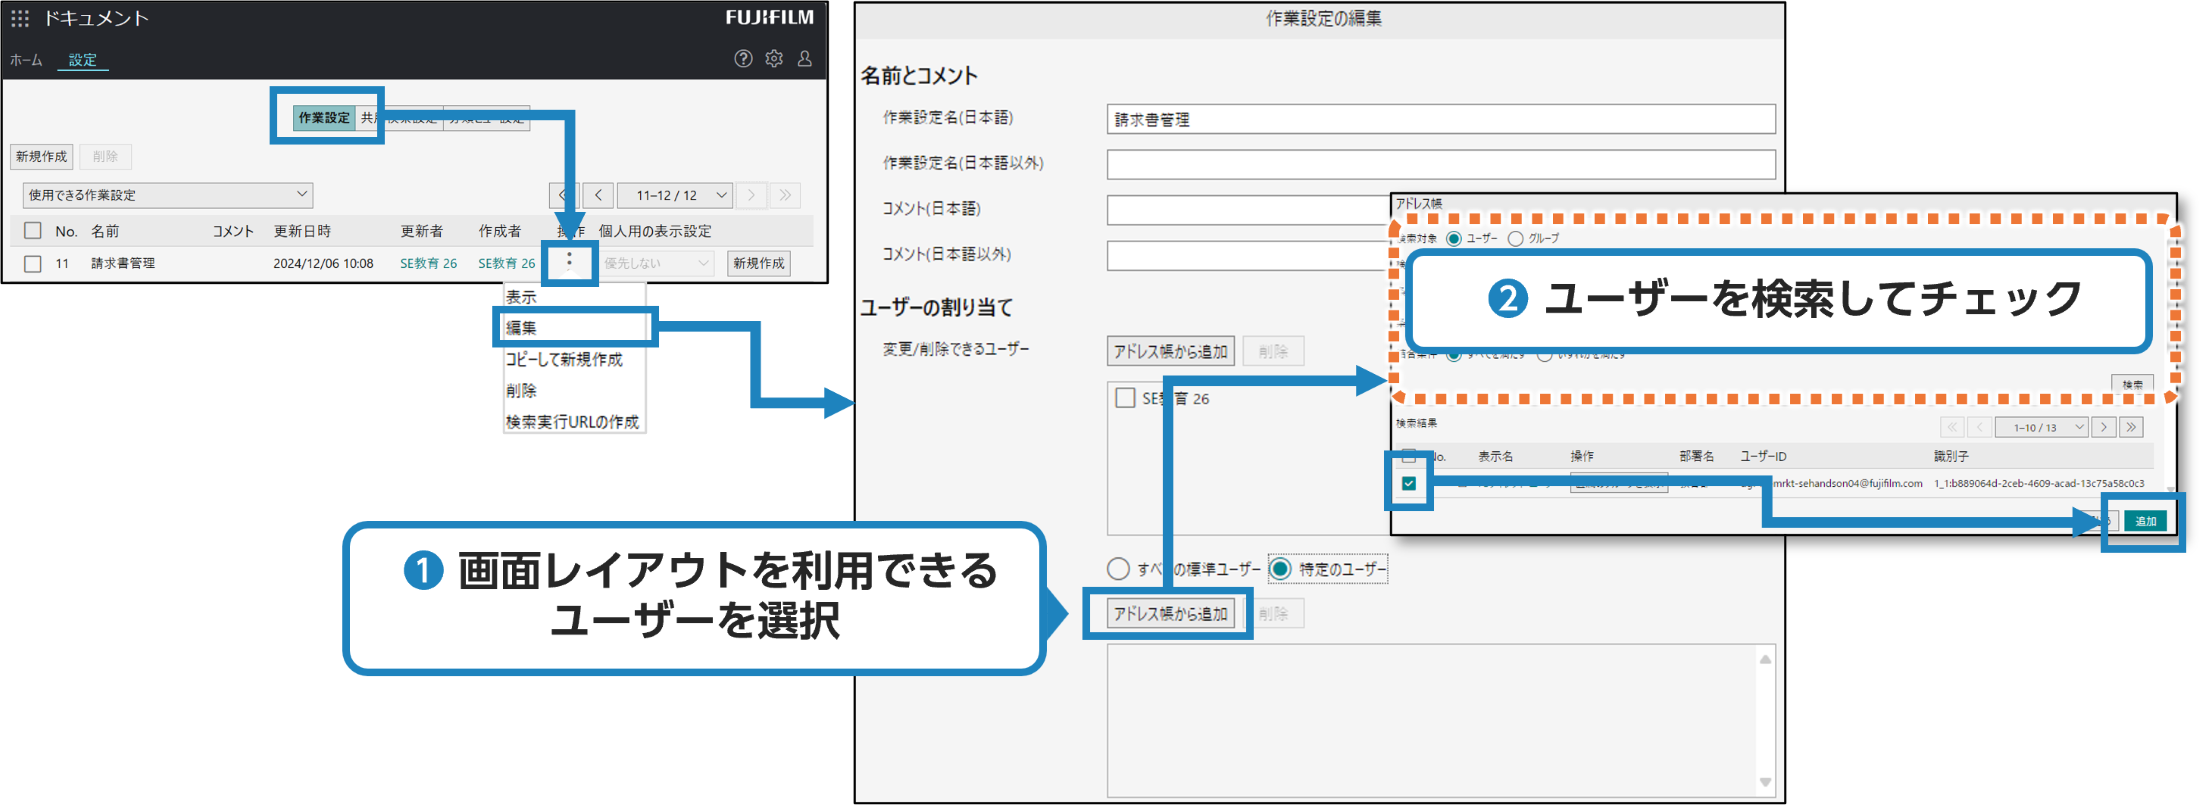The width and height of the screenshot is (2200, 805).
Task: Jump to last page of address book results
Action: tap(2131, 427)
